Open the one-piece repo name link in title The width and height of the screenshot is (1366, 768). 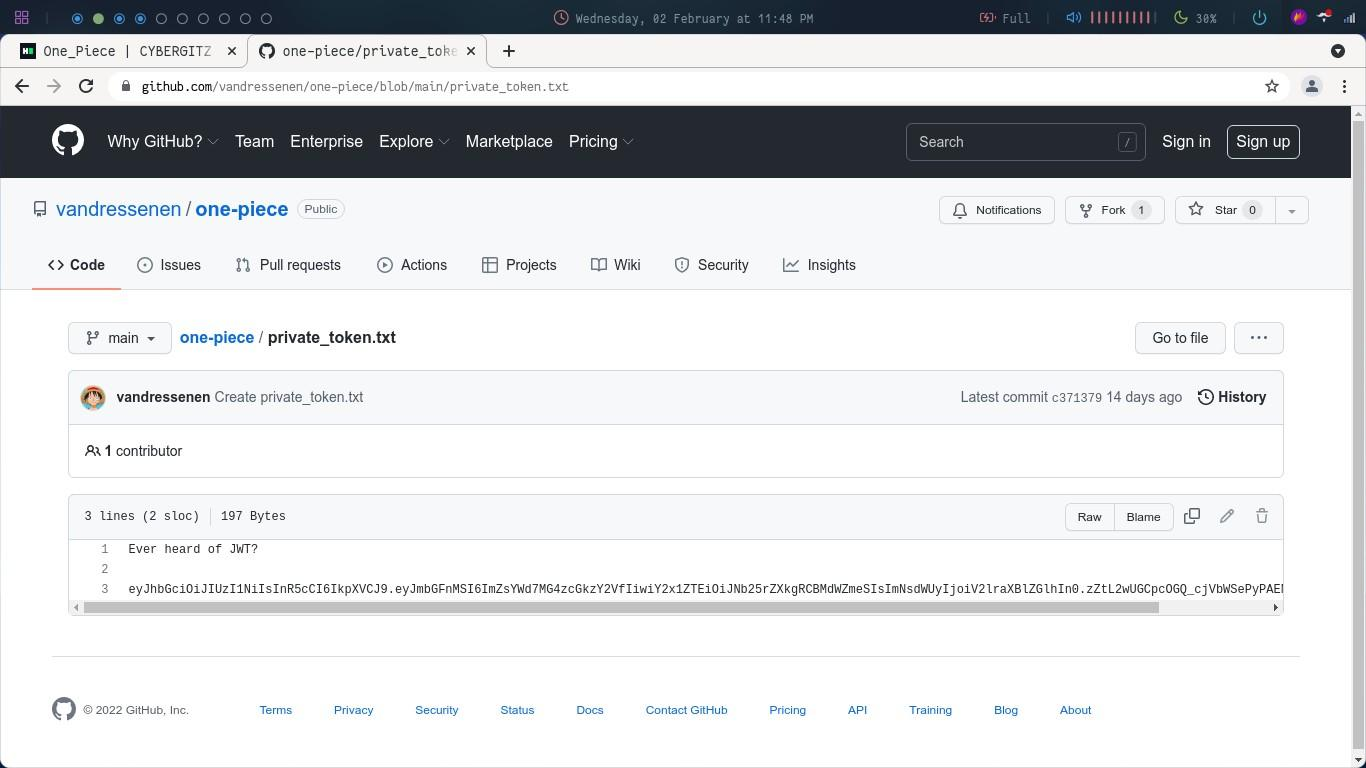point(242,209)
